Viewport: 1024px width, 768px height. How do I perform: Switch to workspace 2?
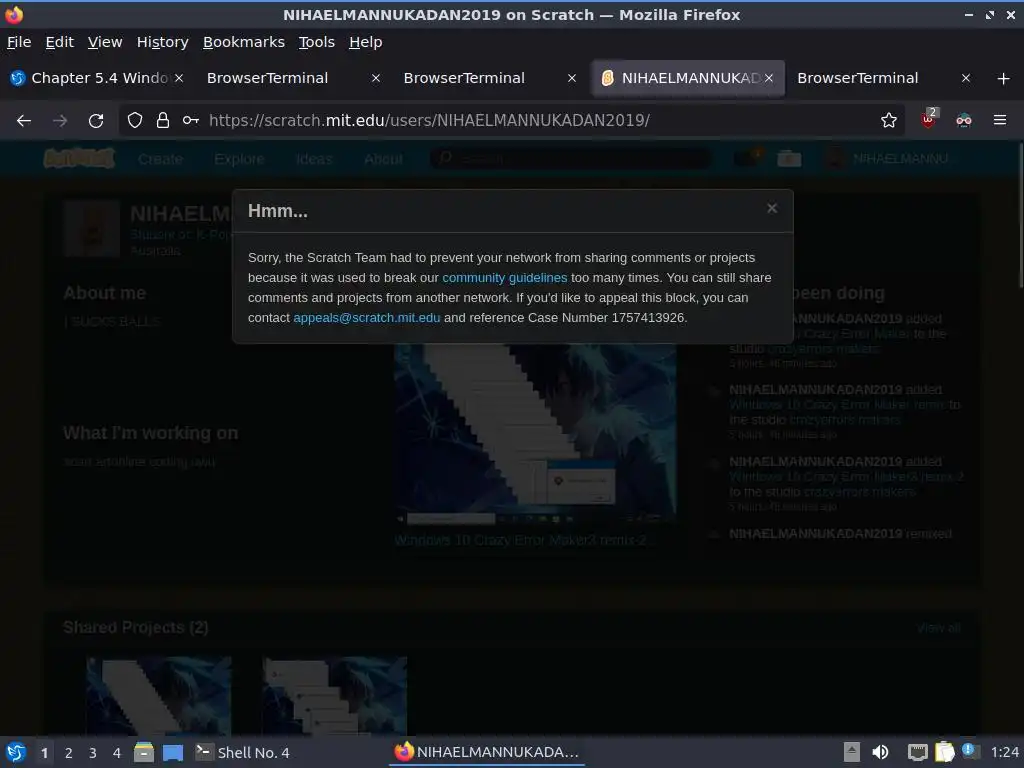tap(69, 753)
